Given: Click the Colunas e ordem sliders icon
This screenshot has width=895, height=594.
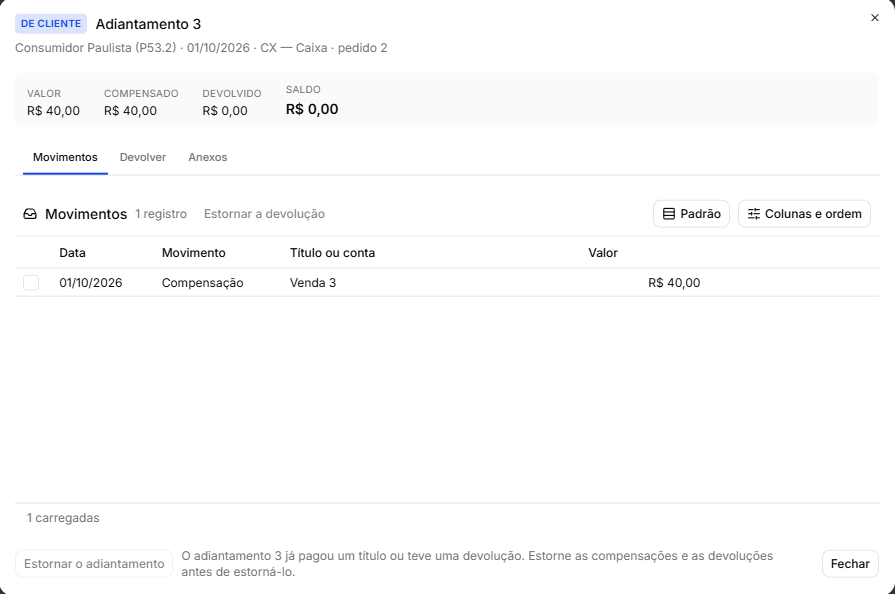Looking at the screenshot, I should [x=753, y=214].
